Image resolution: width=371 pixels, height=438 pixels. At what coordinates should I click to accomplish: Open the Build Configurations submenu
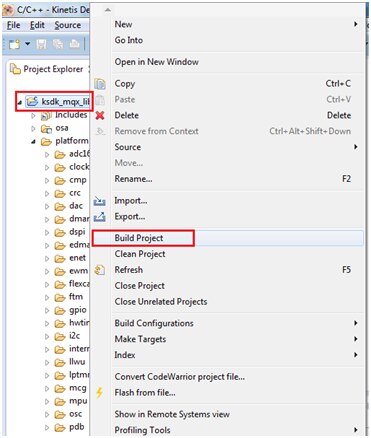[x=227, y=323]
